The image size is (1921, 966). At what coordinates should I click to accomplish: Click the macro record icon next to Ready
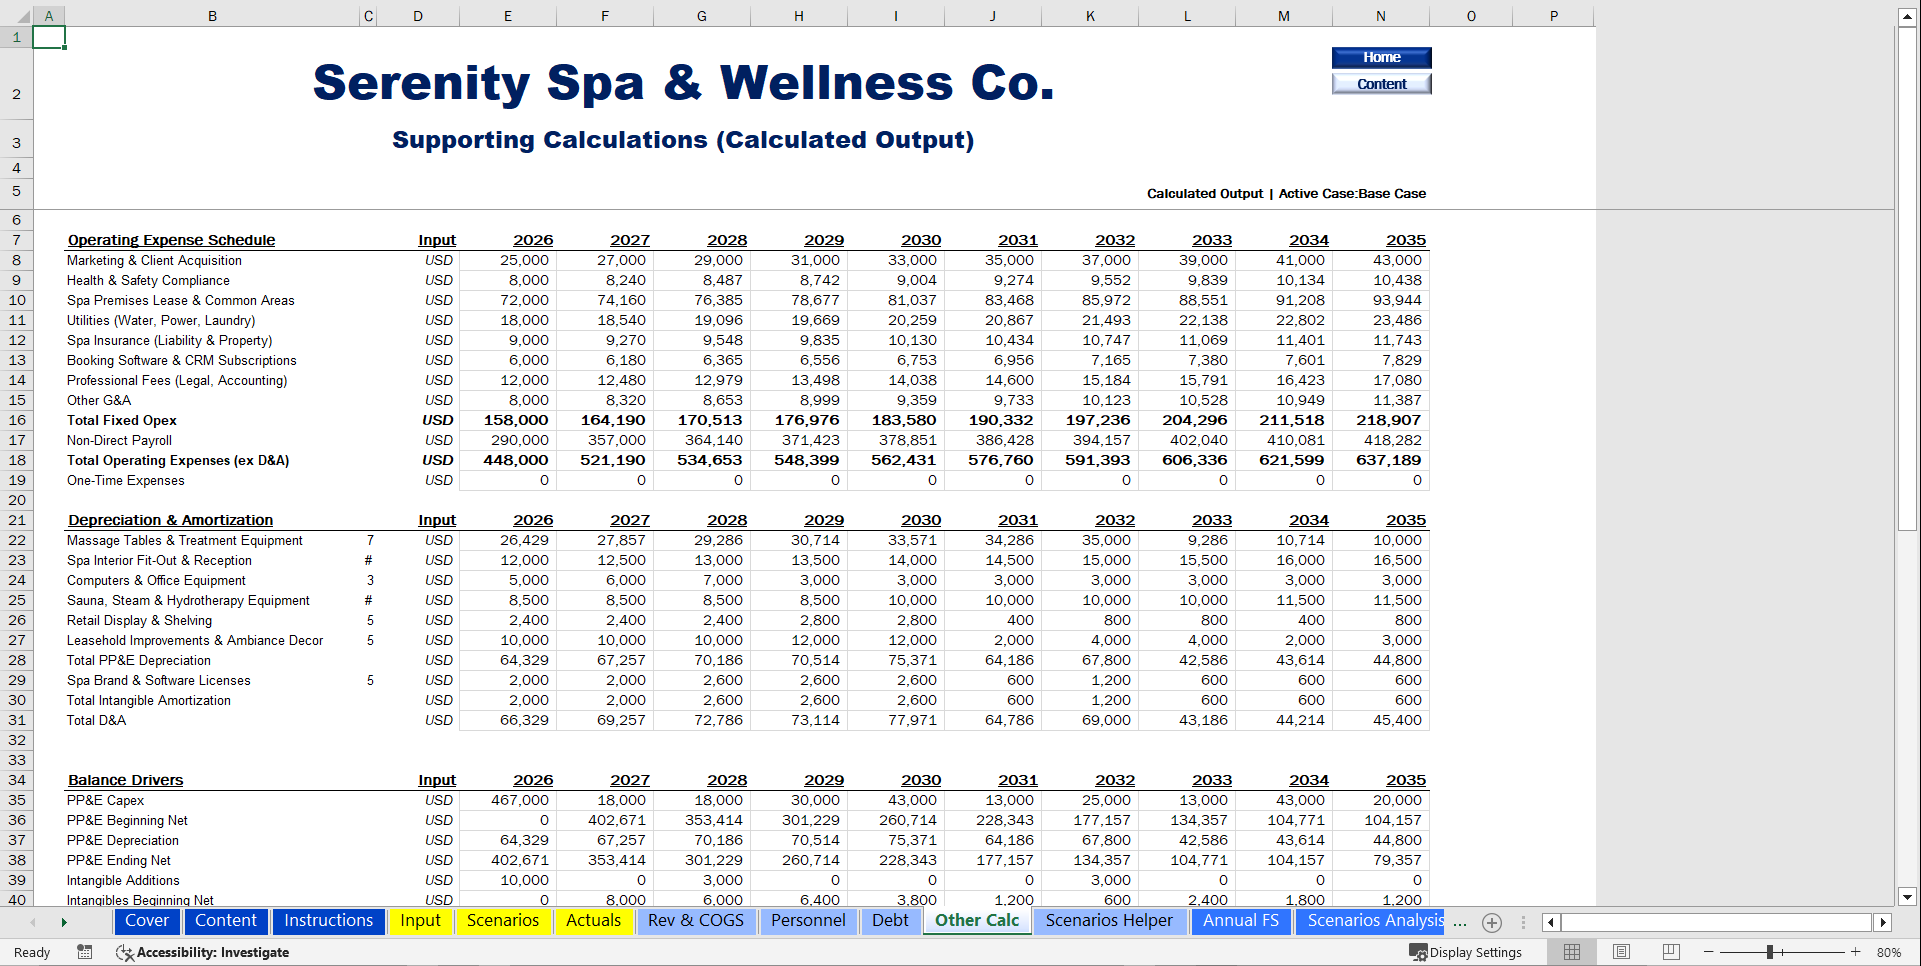(85, 952)
